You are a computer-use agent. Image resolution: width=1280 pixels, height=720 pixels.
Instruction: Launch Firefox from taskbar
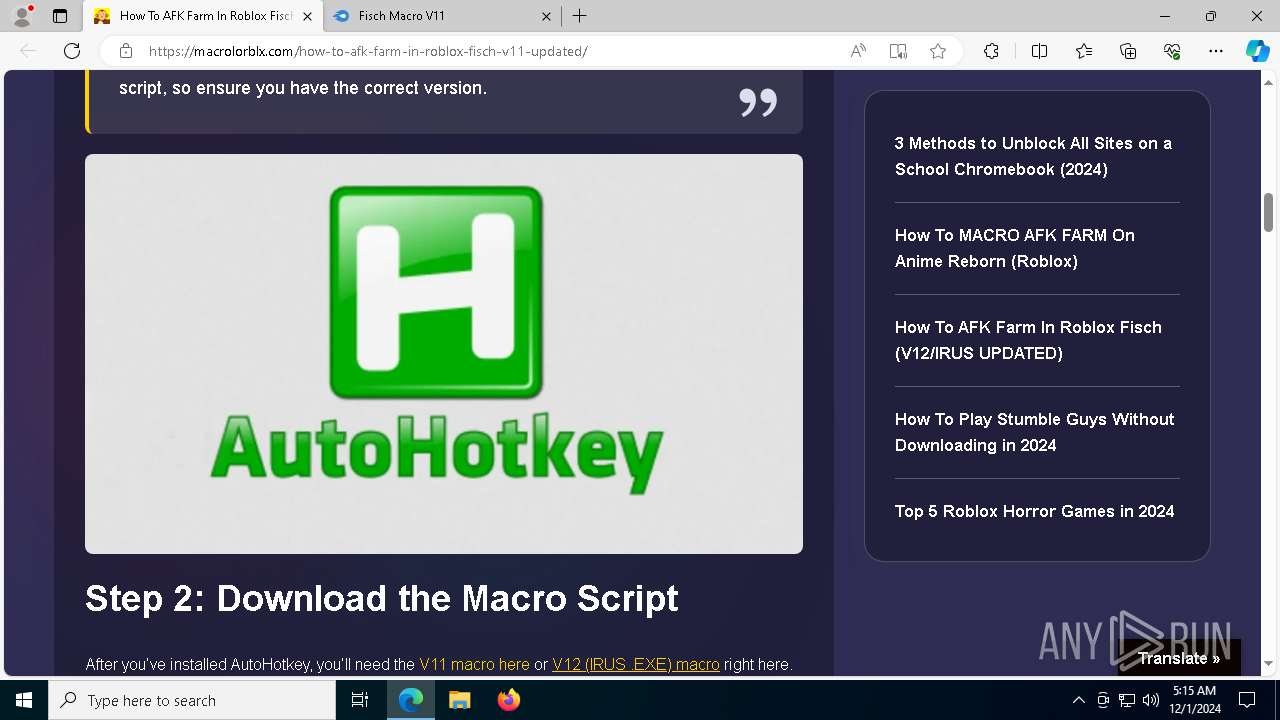click(508, 700)
